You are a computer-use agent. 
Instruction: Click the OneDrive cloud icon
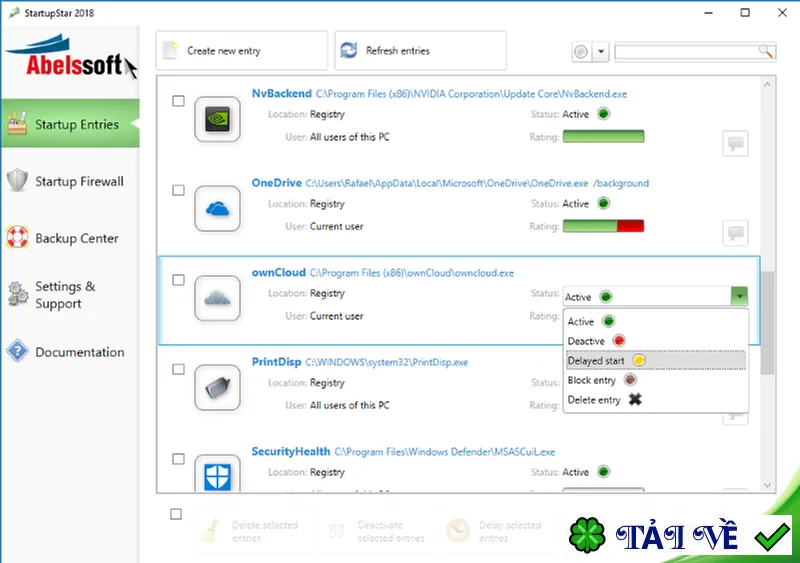click(217, 209)
